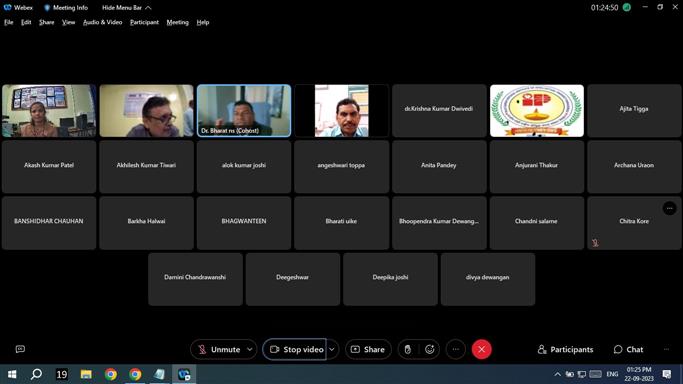
Task: Open the Audio & Video menu
Action: click(x=102, y=22)
